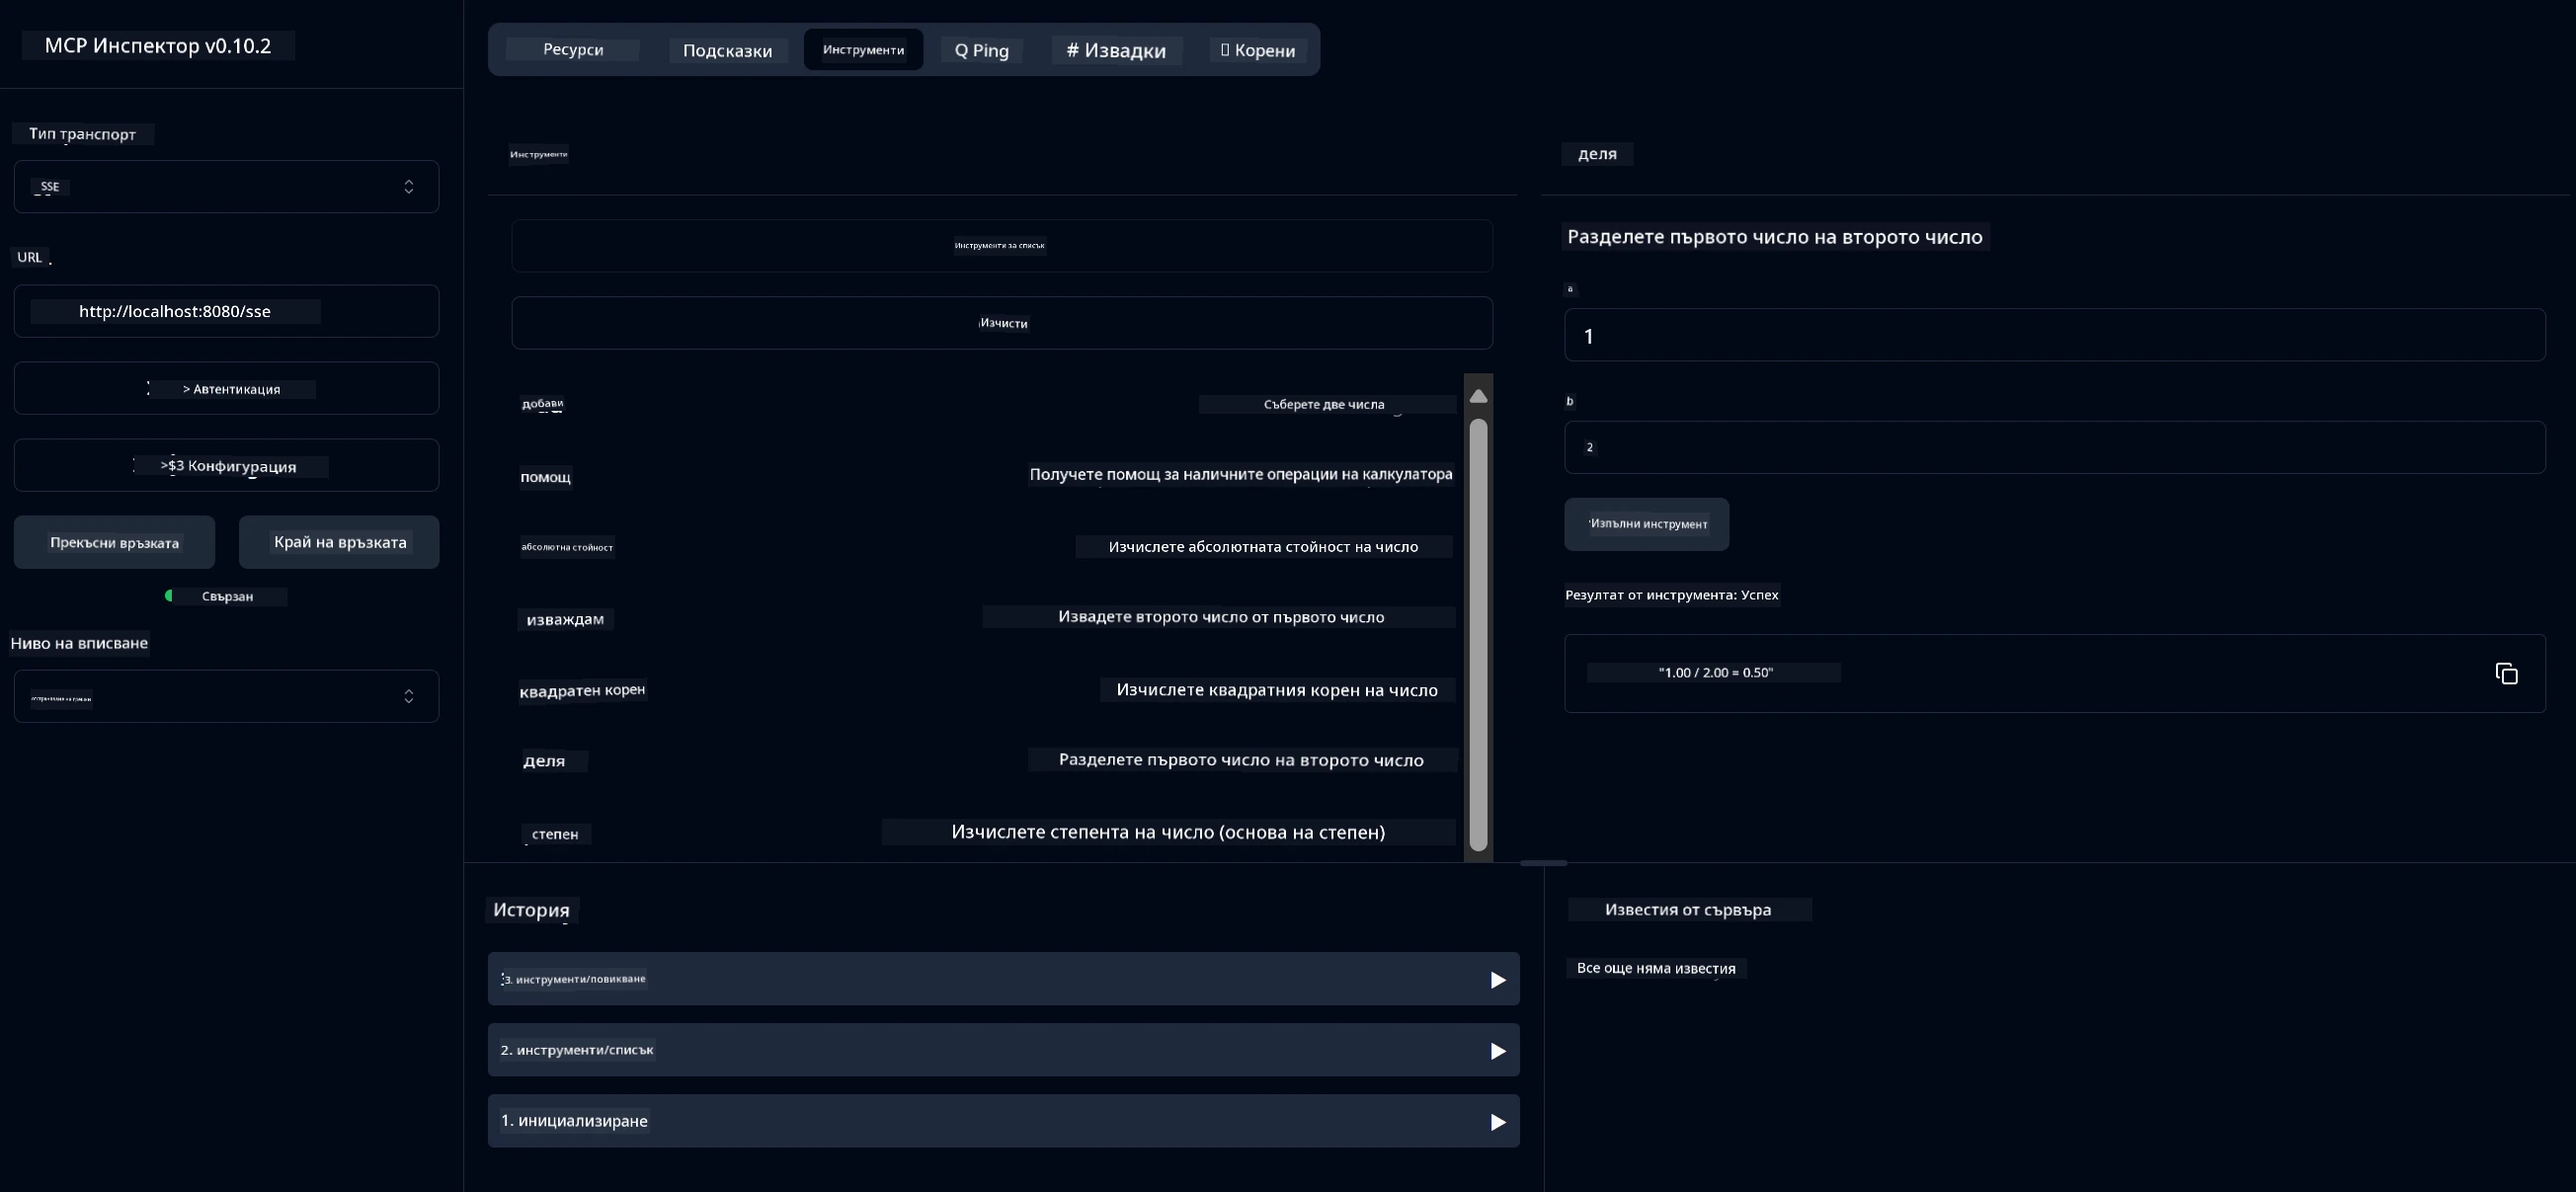Viewport: 2576px width, 1192px height.
Task: Click the scroll-up arrow of tools list
Action: point(1478,396)
